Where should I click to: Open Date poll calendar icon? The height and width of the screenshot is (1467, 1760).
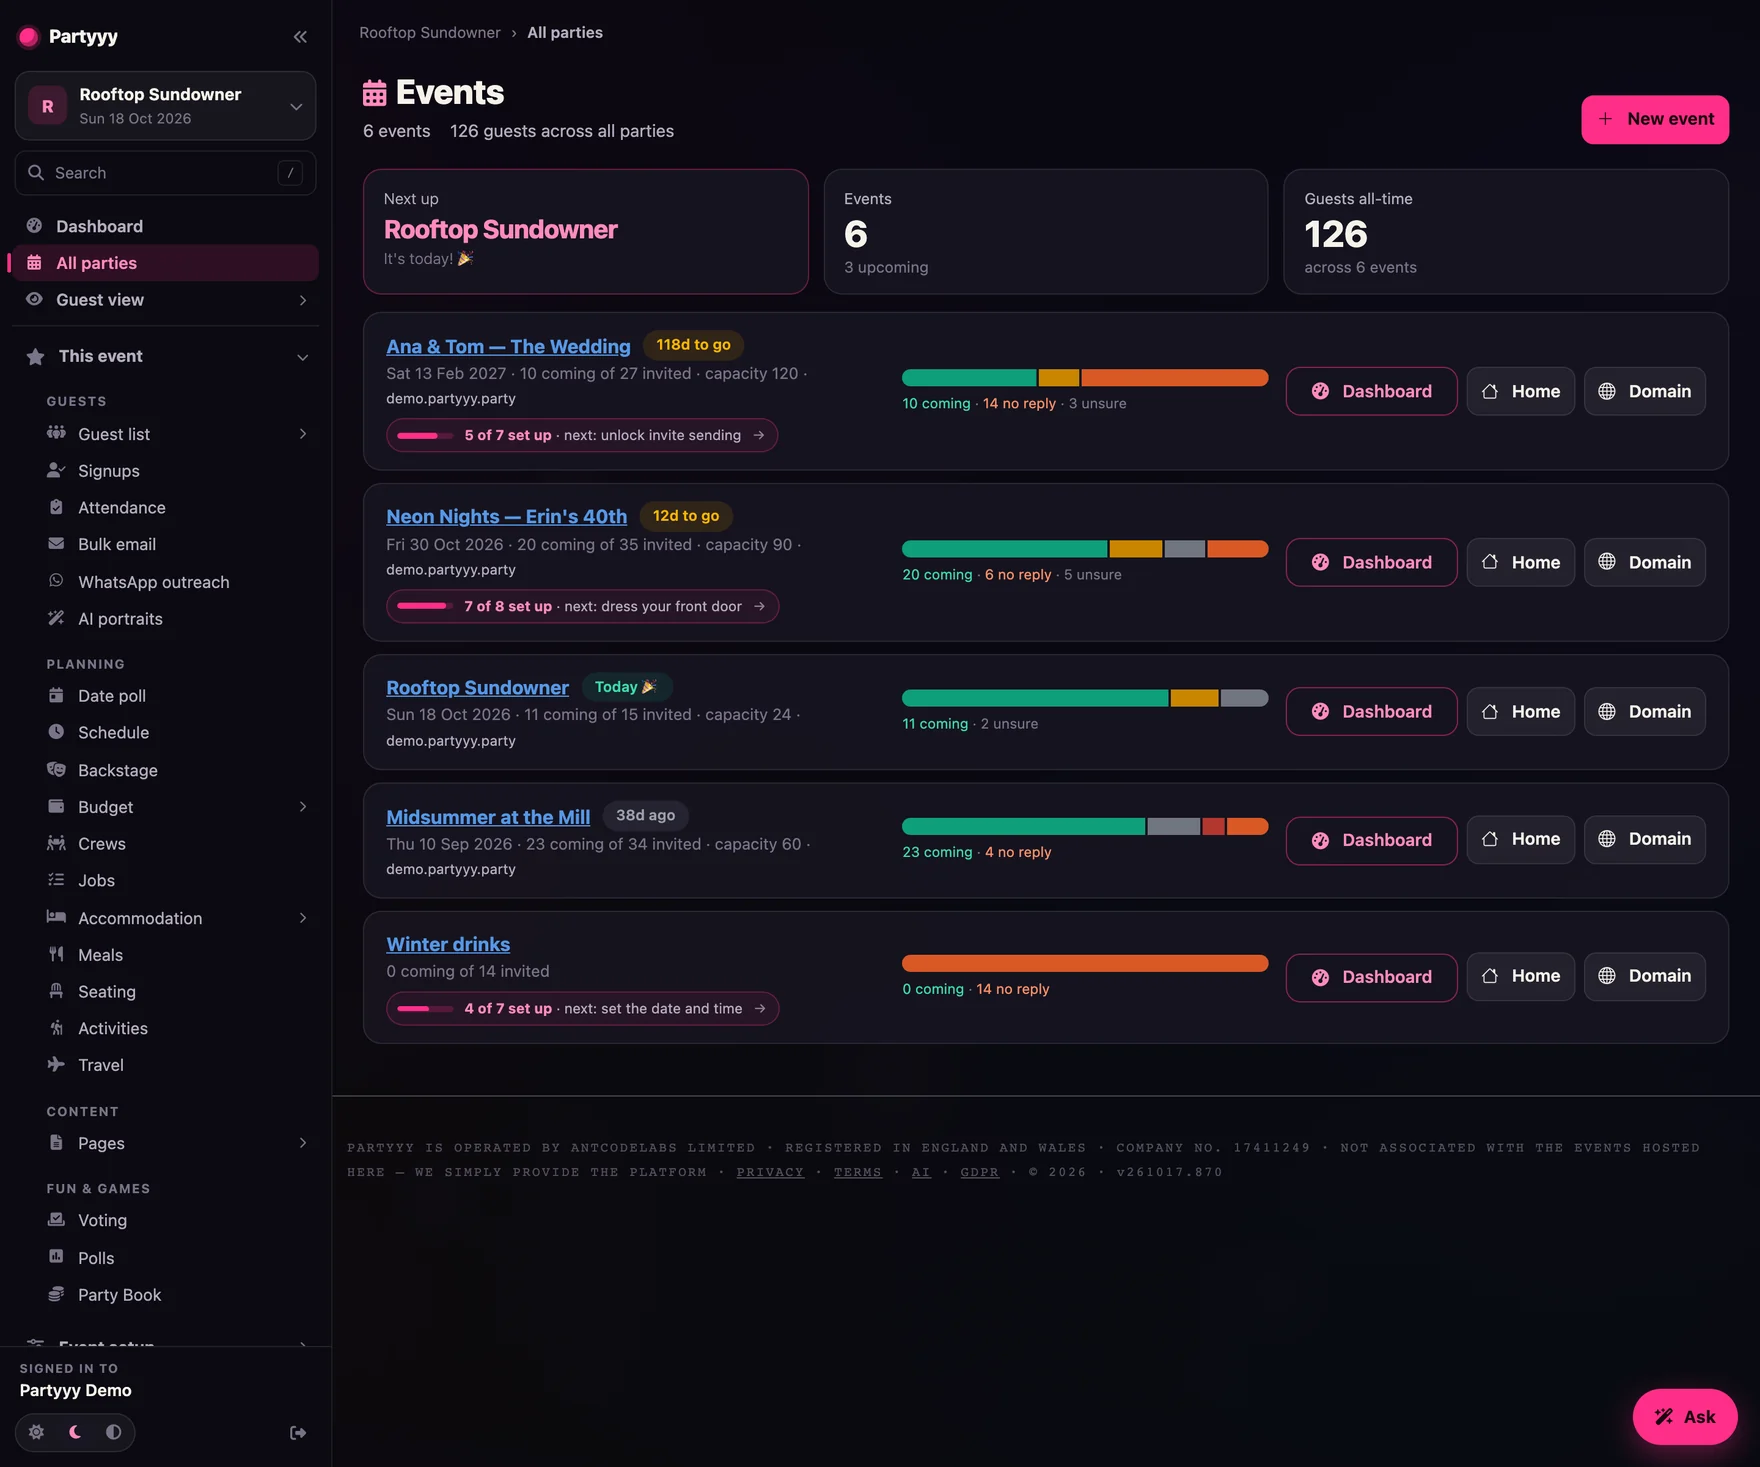[56, 695]
